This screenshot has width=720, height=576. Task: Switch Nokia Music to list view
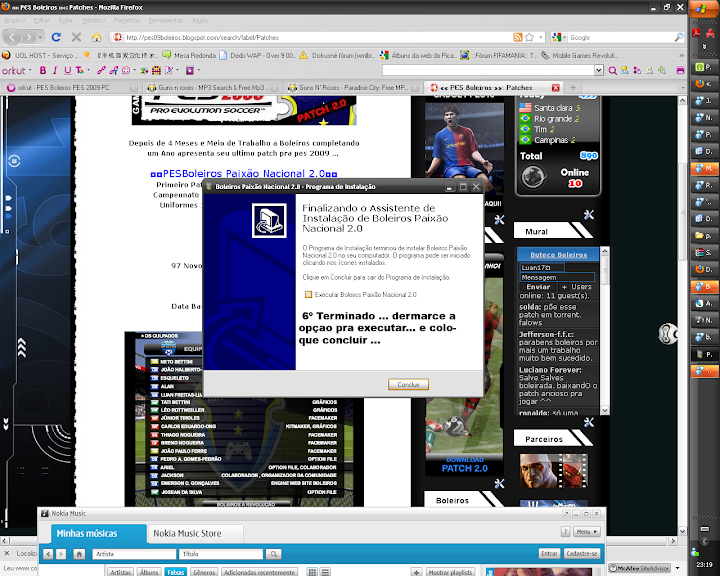[325, 572]
